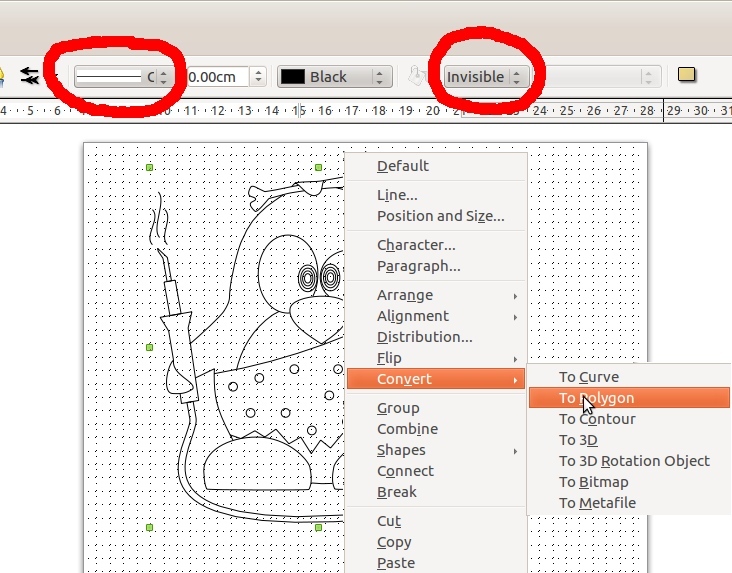Open Position and Size dialog entry
732x573 pixels.
(440, 216)
